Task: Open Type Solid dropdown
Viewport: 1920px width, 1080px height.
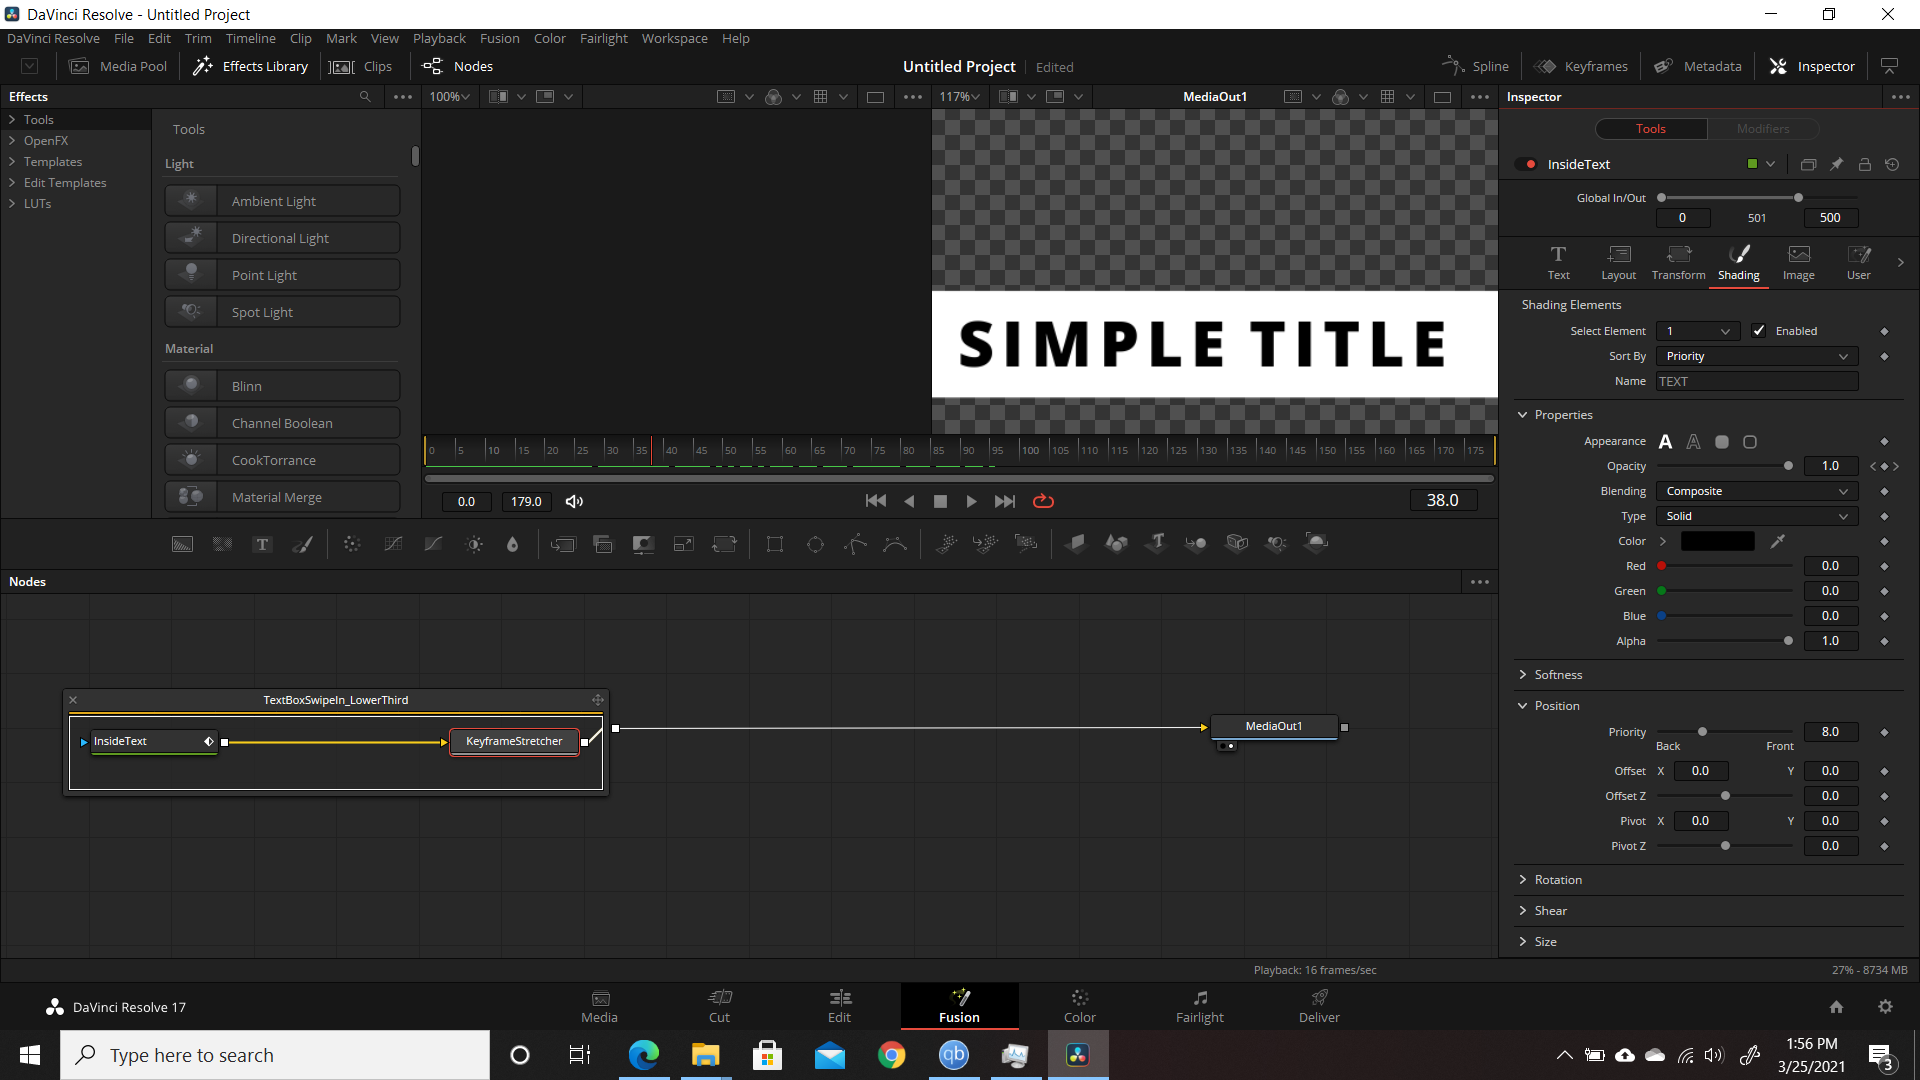Action: [1757, 516]
